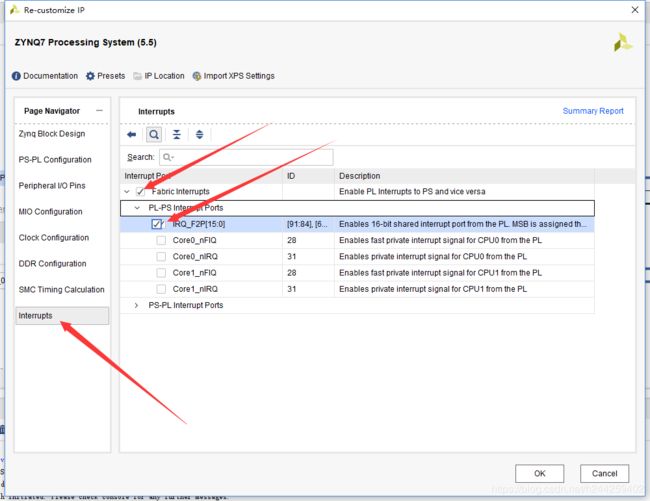This screenshot has width=650, height=501.
Task: Click the Core0_nIRQ row ID 31
Action: point(292,257)
